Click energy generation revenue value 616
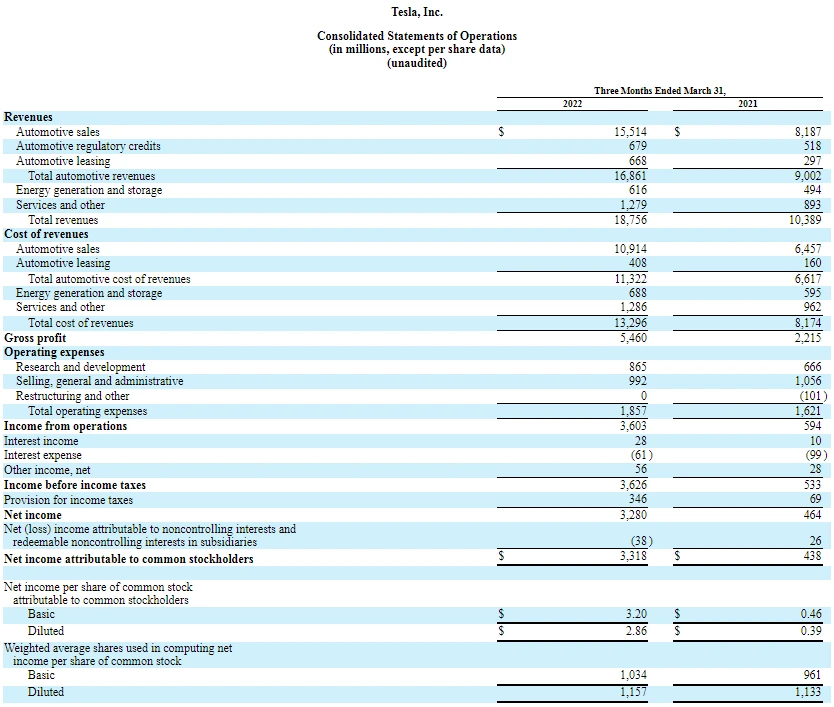Screen dimensions: 834x707 coord(638,190)
